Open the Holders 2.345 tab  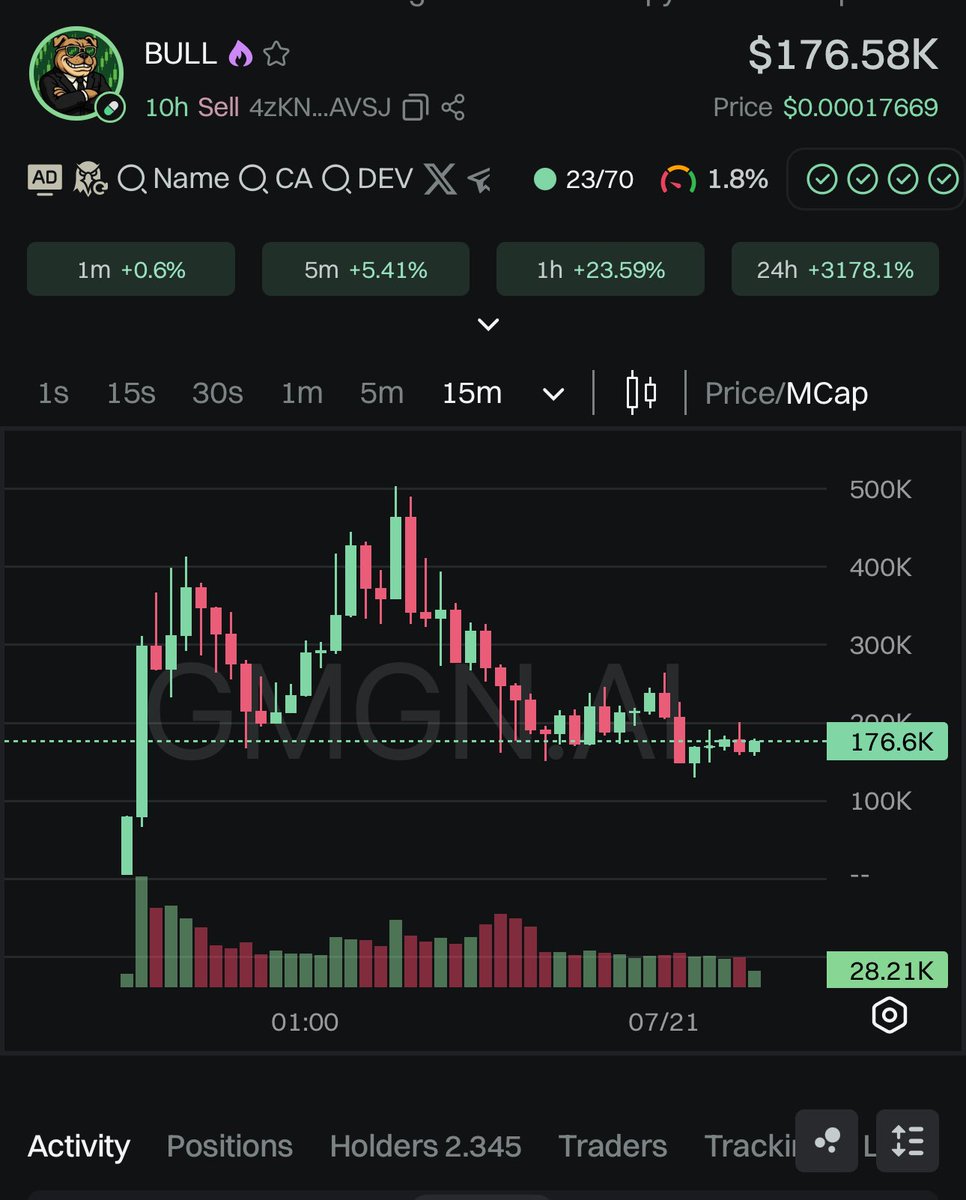point(426,1146)
